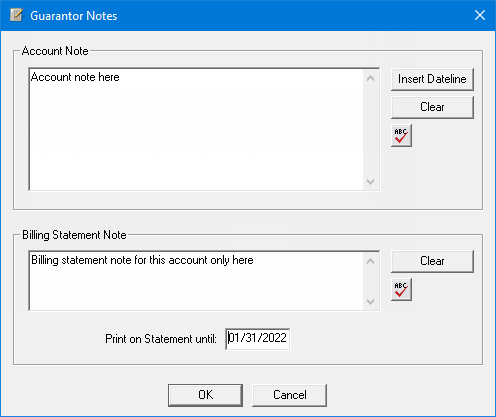Click the Account Note scroll down arrow
Viewport: 496px width, 417px height.
(370, 182)
